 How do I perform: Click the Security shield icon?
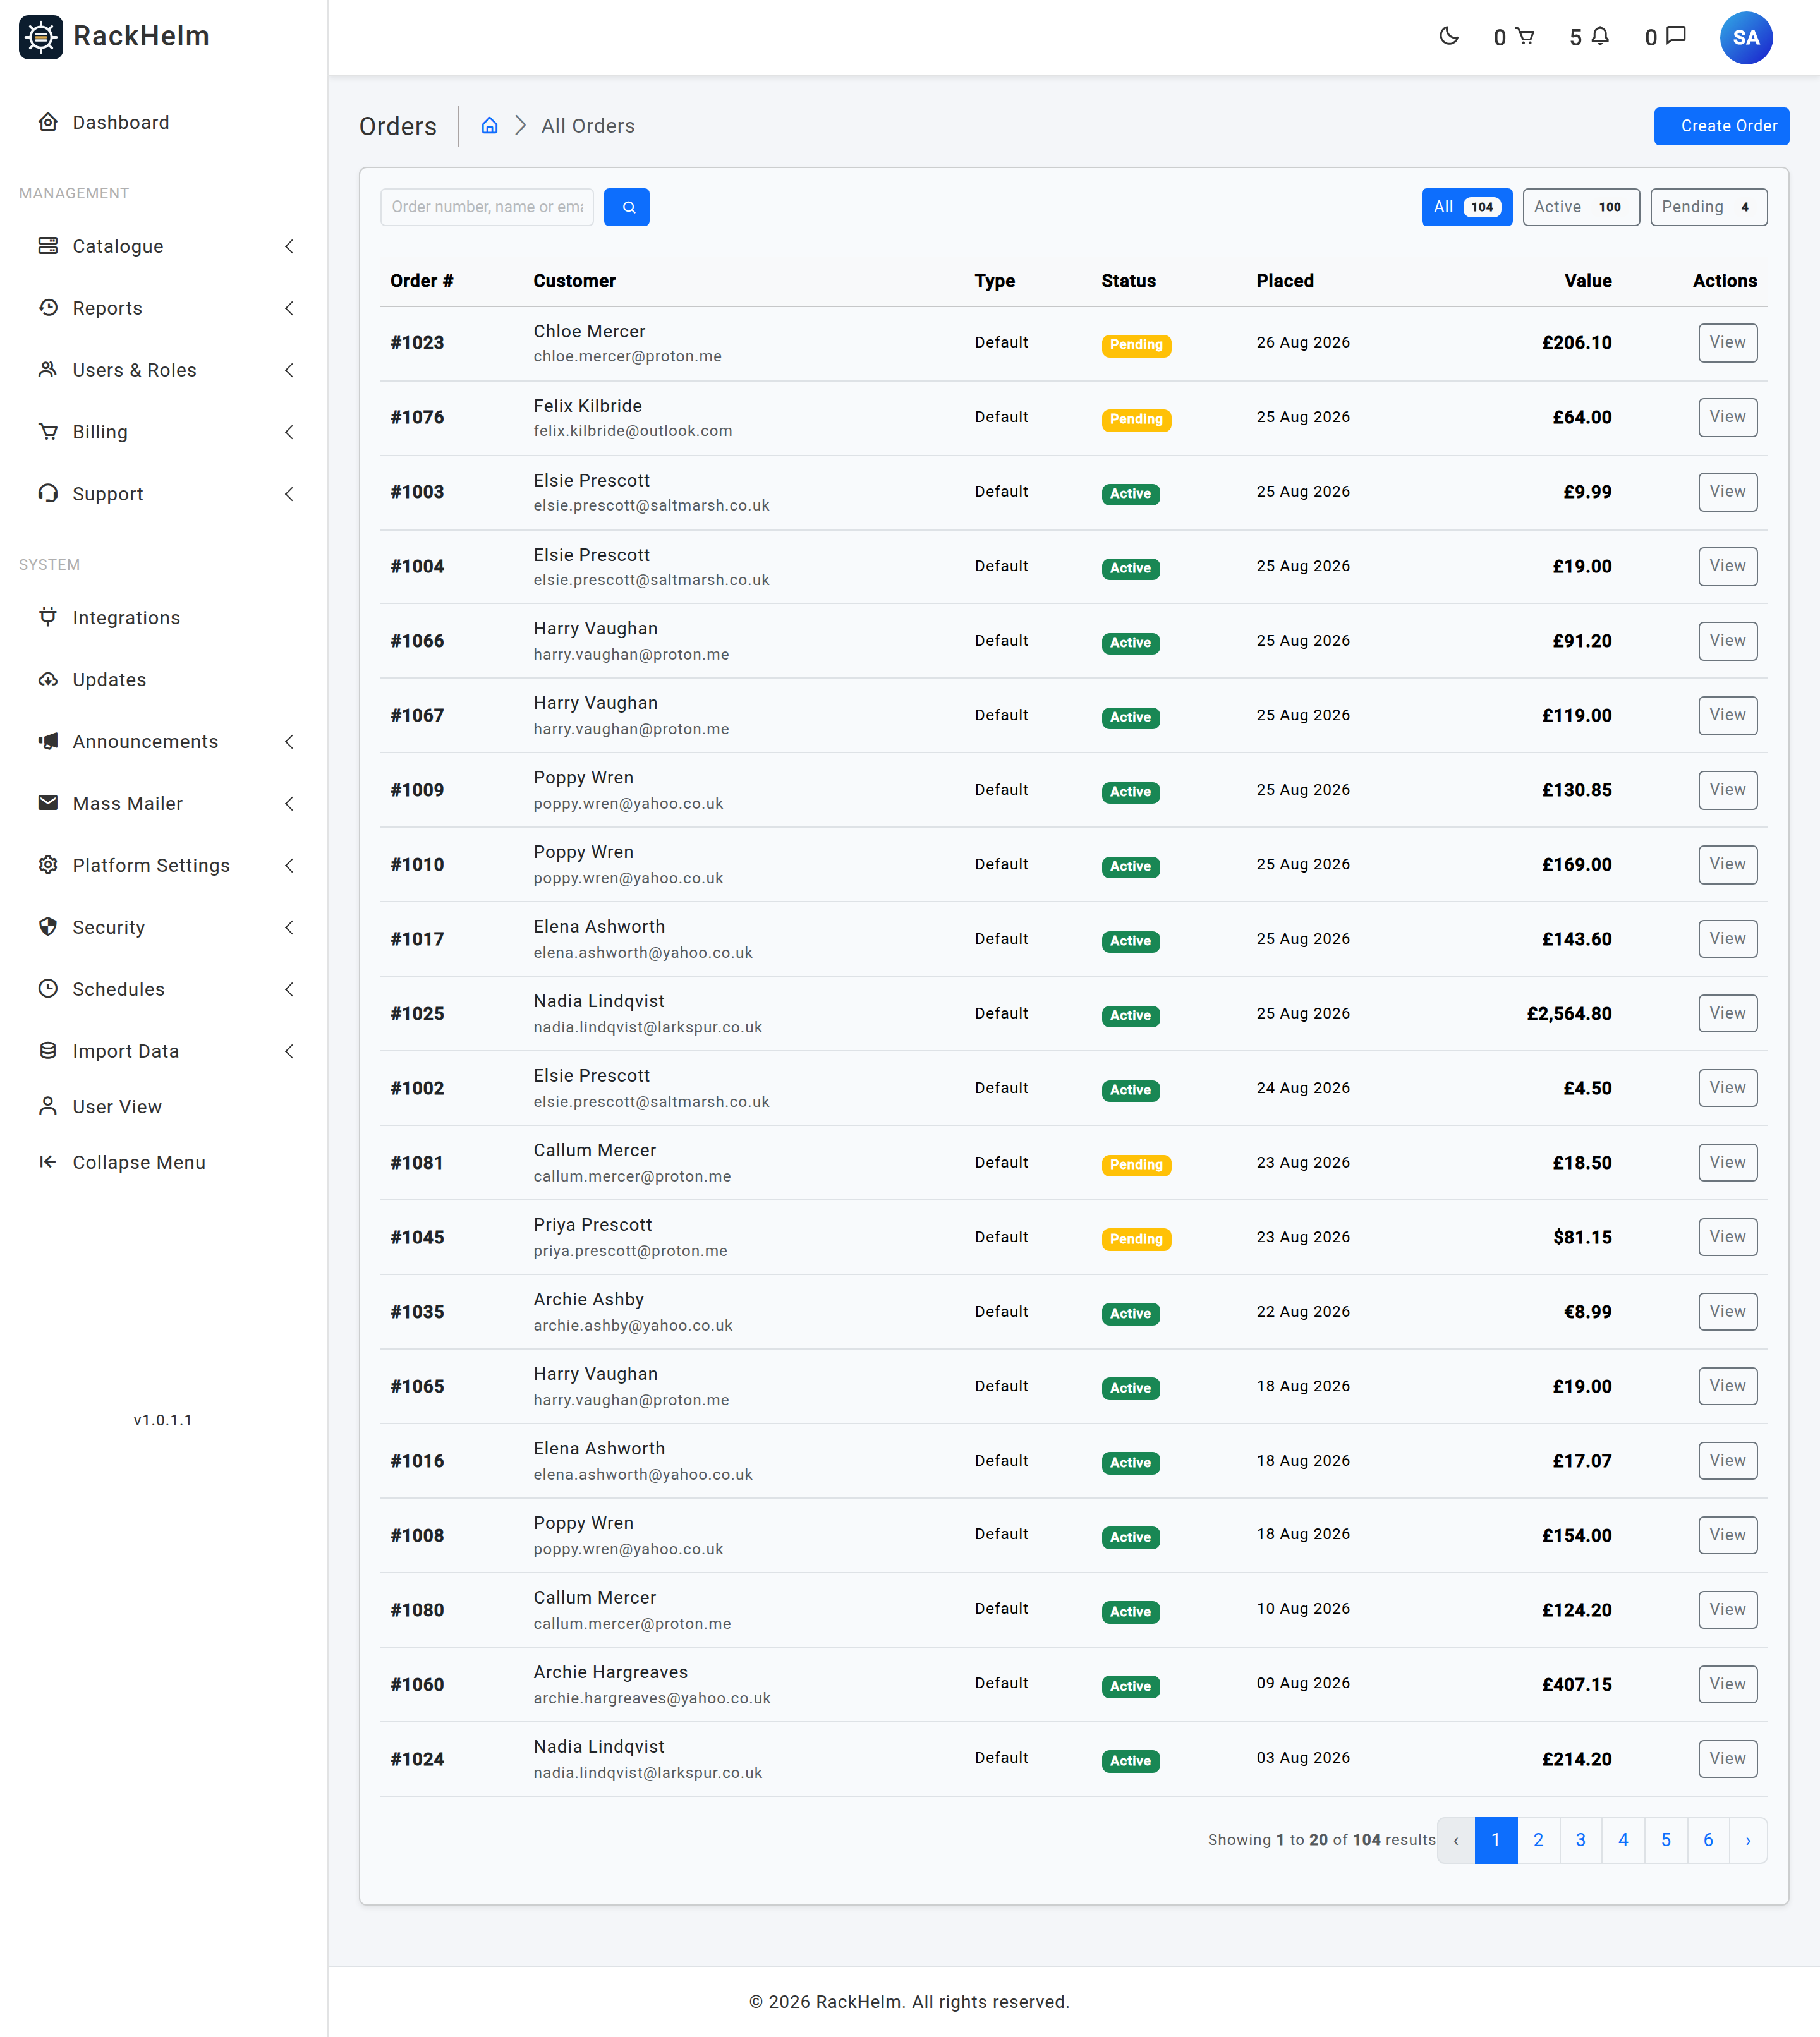[47, 927]
